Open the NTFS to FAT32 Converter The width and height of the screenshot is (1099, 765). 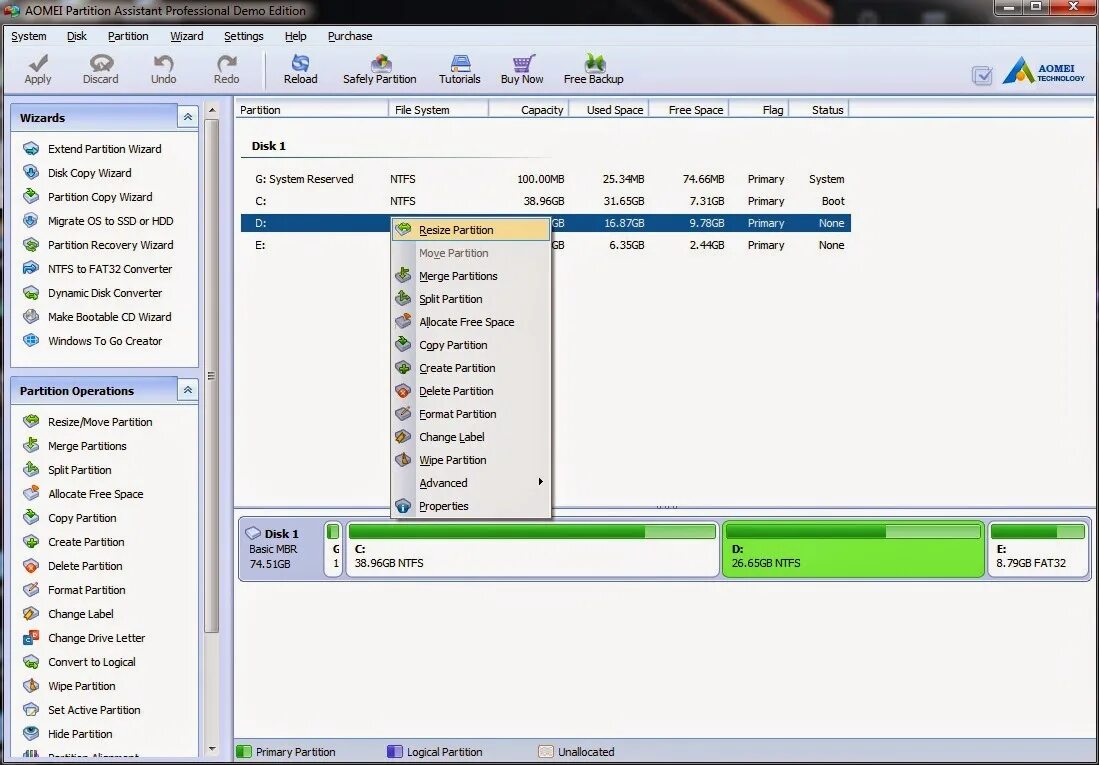(110, 269)
